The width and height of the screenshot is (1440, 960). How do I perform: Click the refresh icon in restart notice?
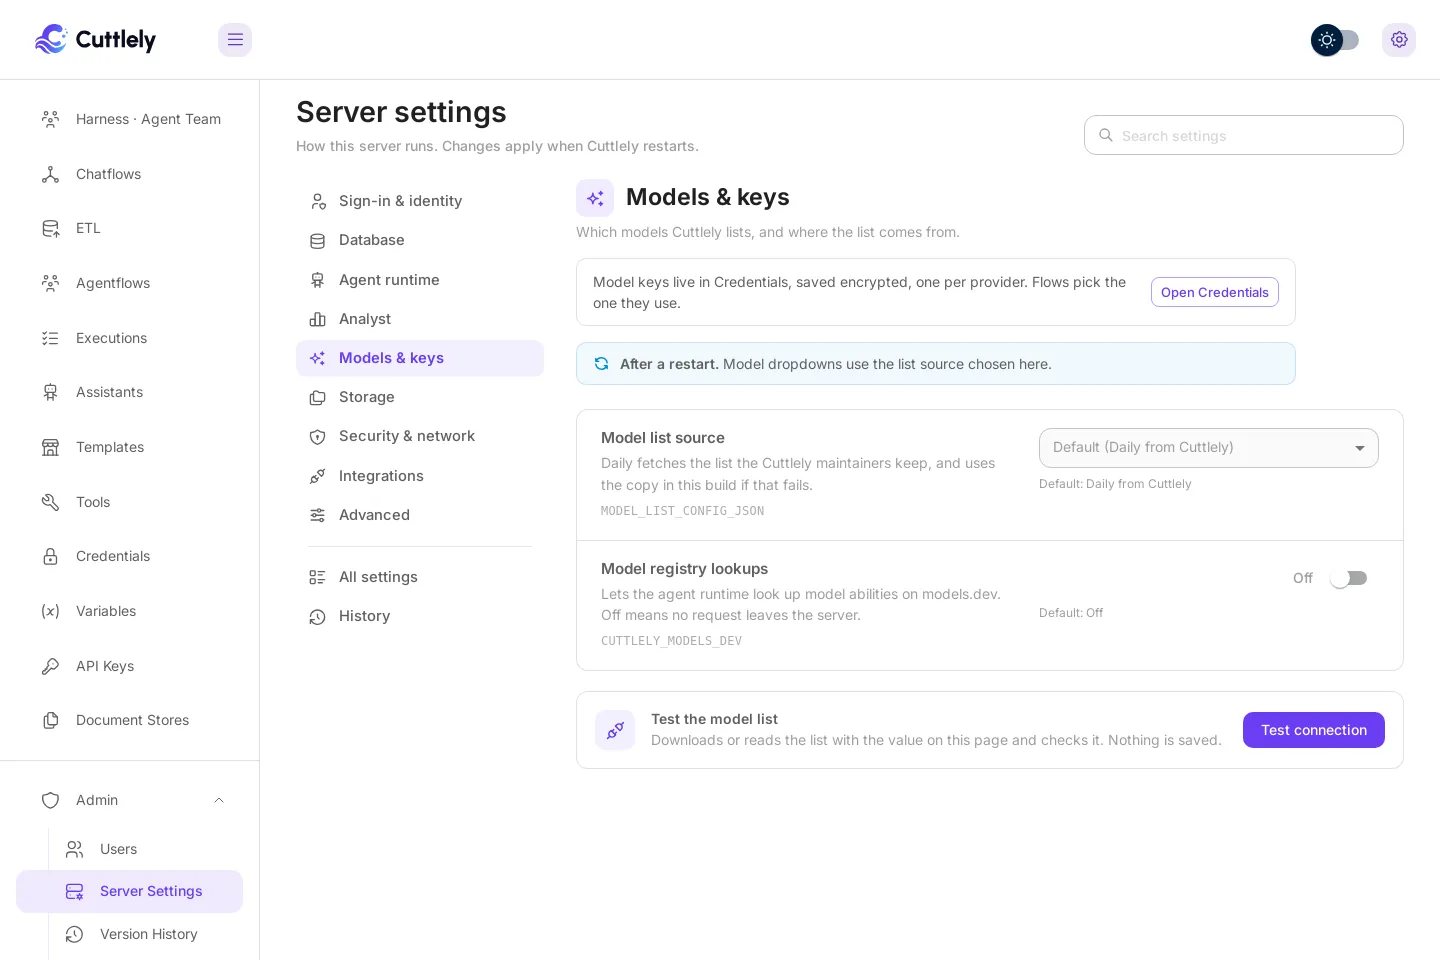601,364
